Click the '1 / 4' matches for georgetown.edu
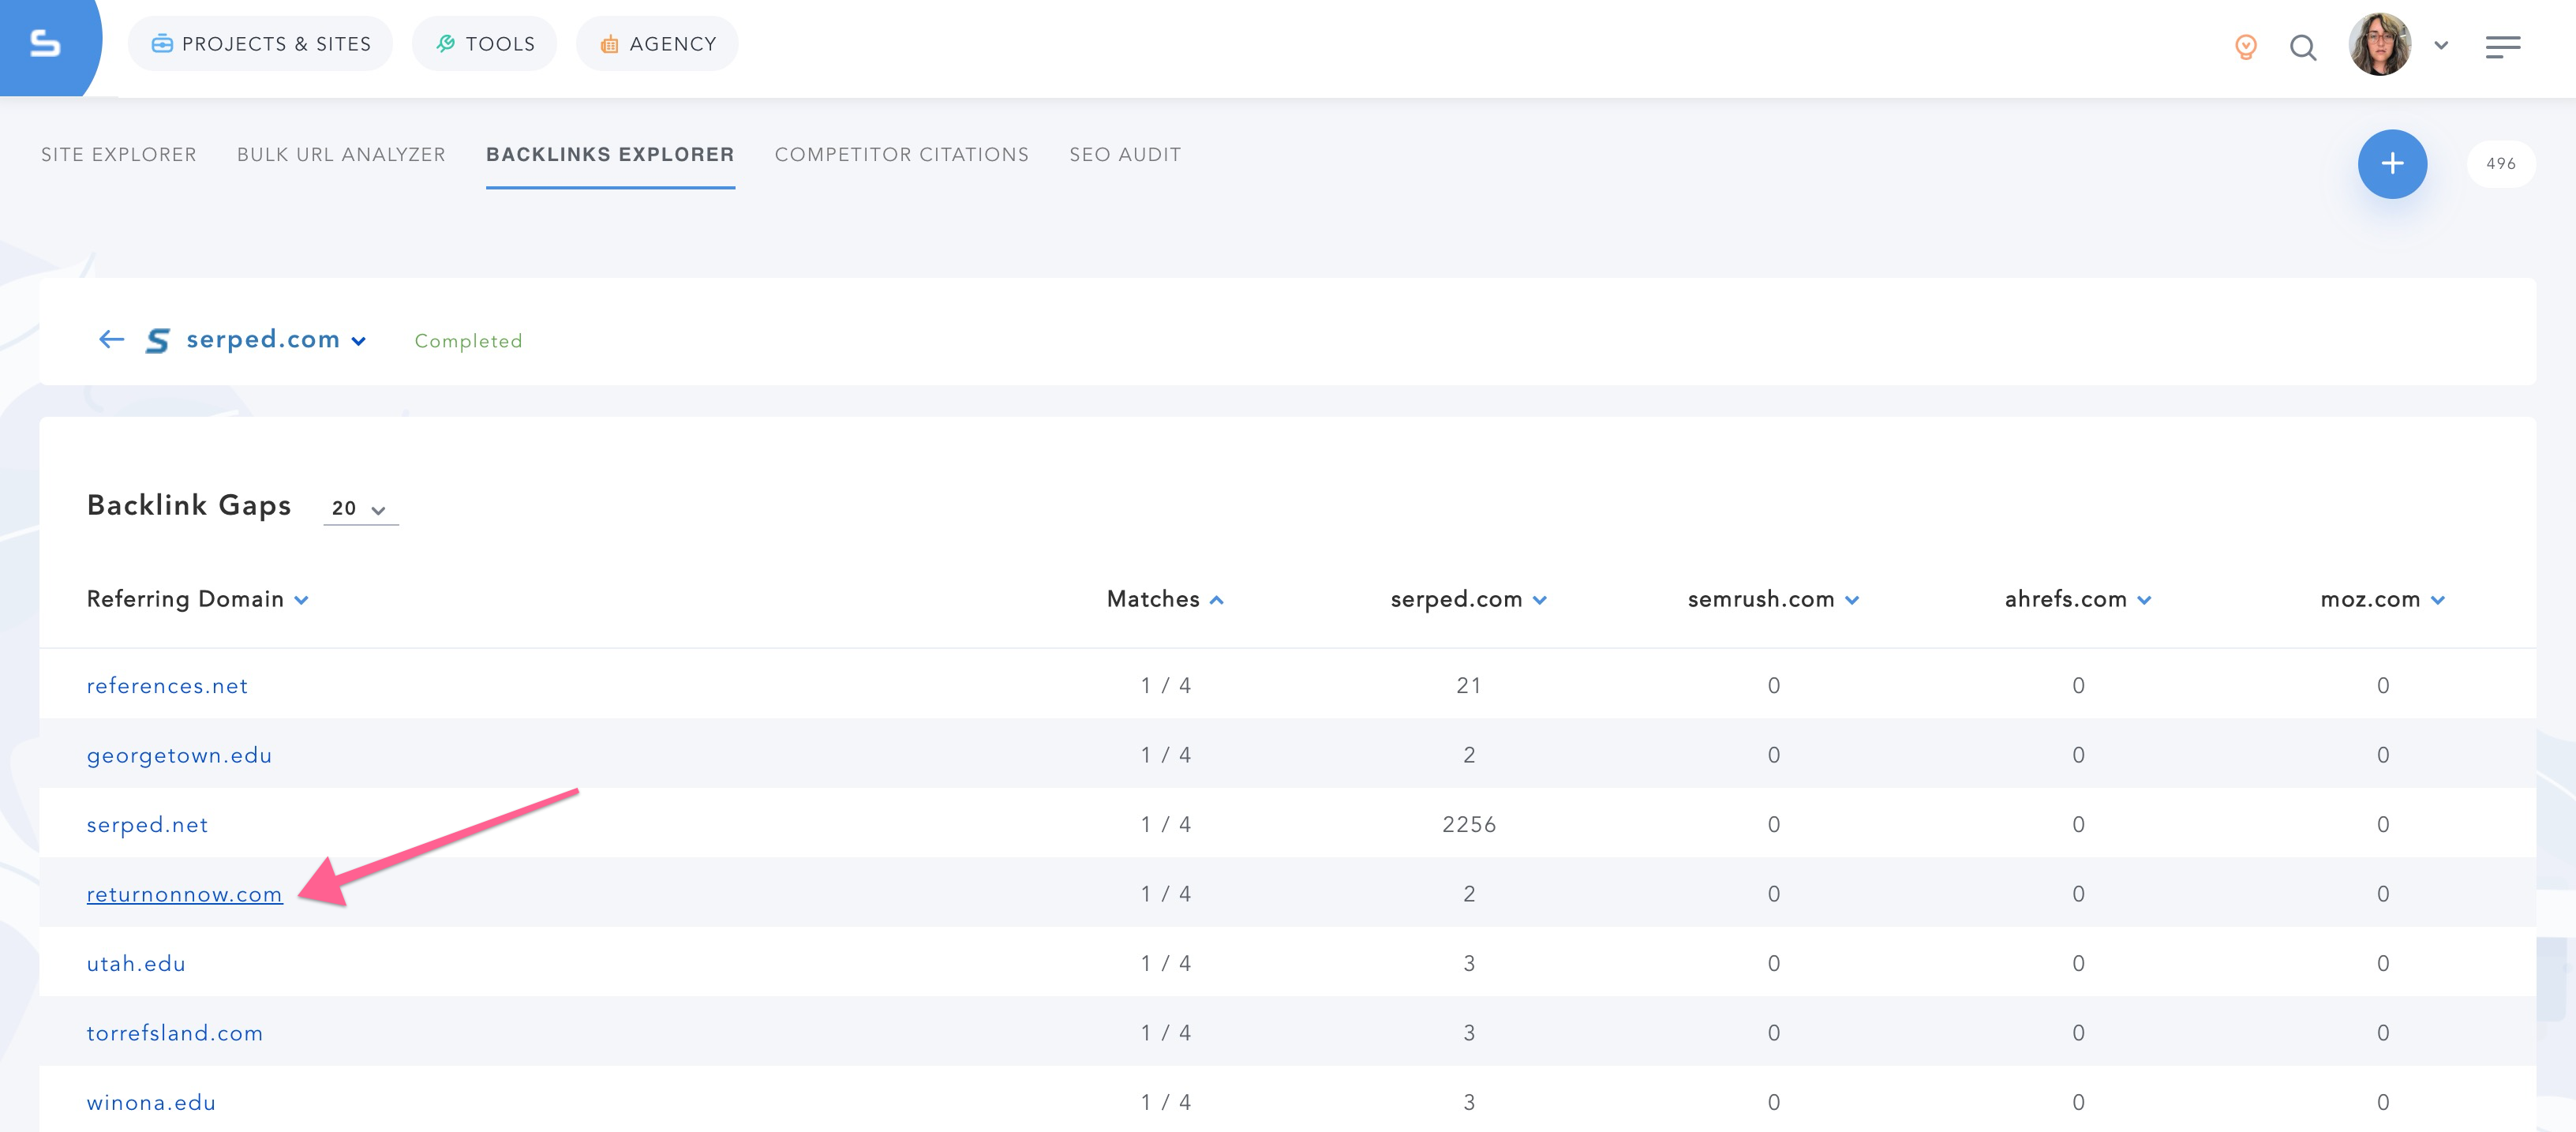Screen dimensions: 2576x1132 pos(1165,755)
